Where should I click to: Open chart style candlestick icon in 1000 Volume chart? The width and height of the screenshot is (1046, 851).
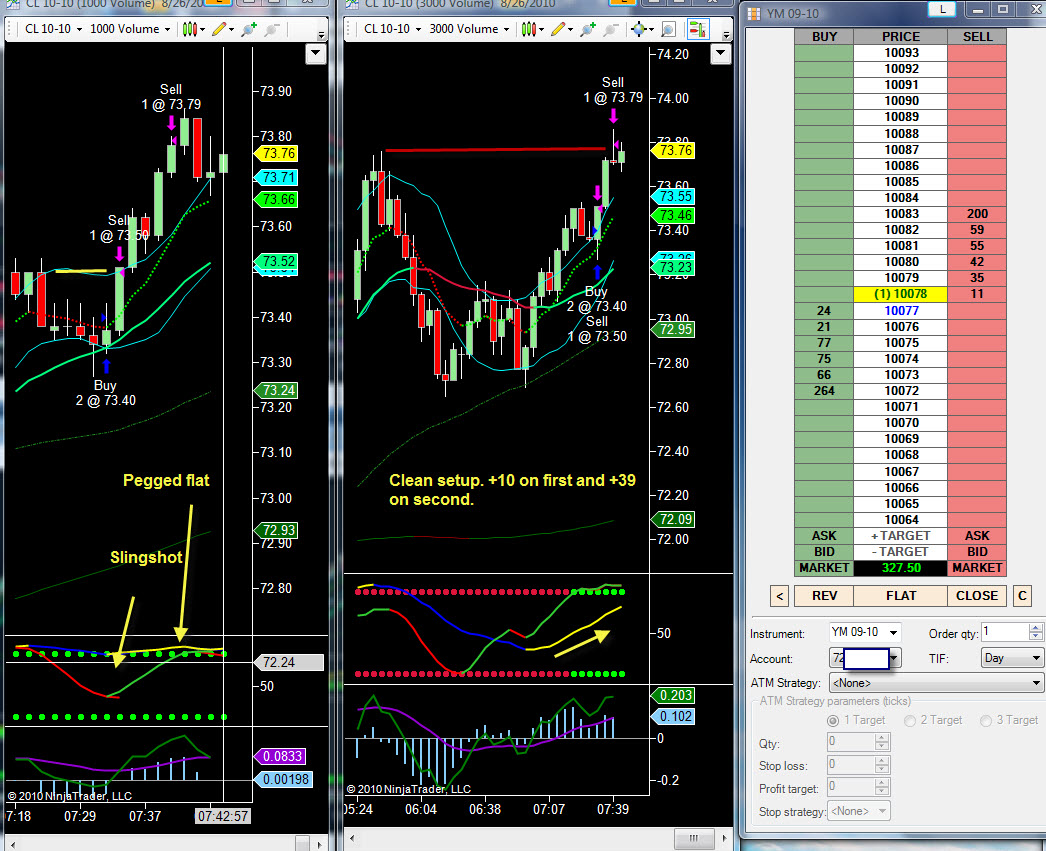point(189,29)
